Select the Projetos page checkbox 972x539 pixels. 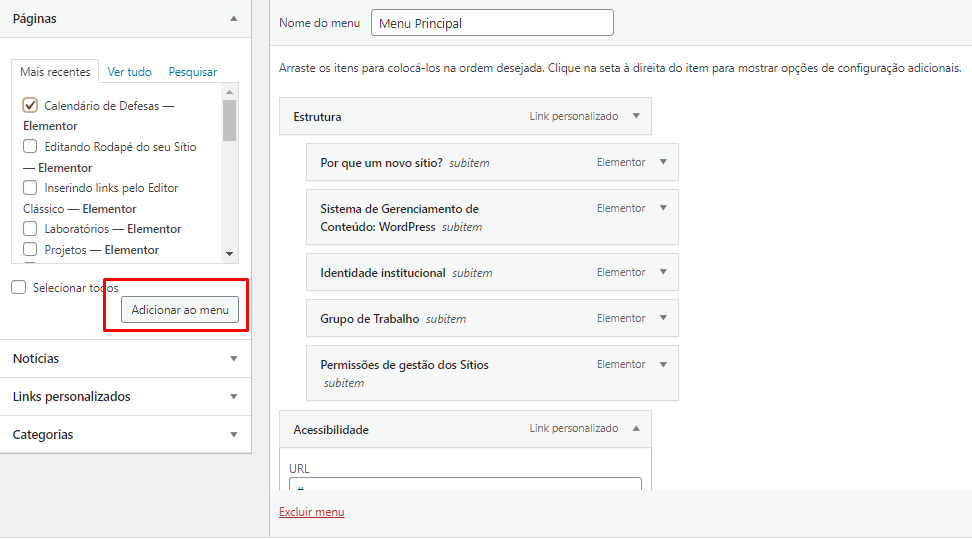point(30,250)
